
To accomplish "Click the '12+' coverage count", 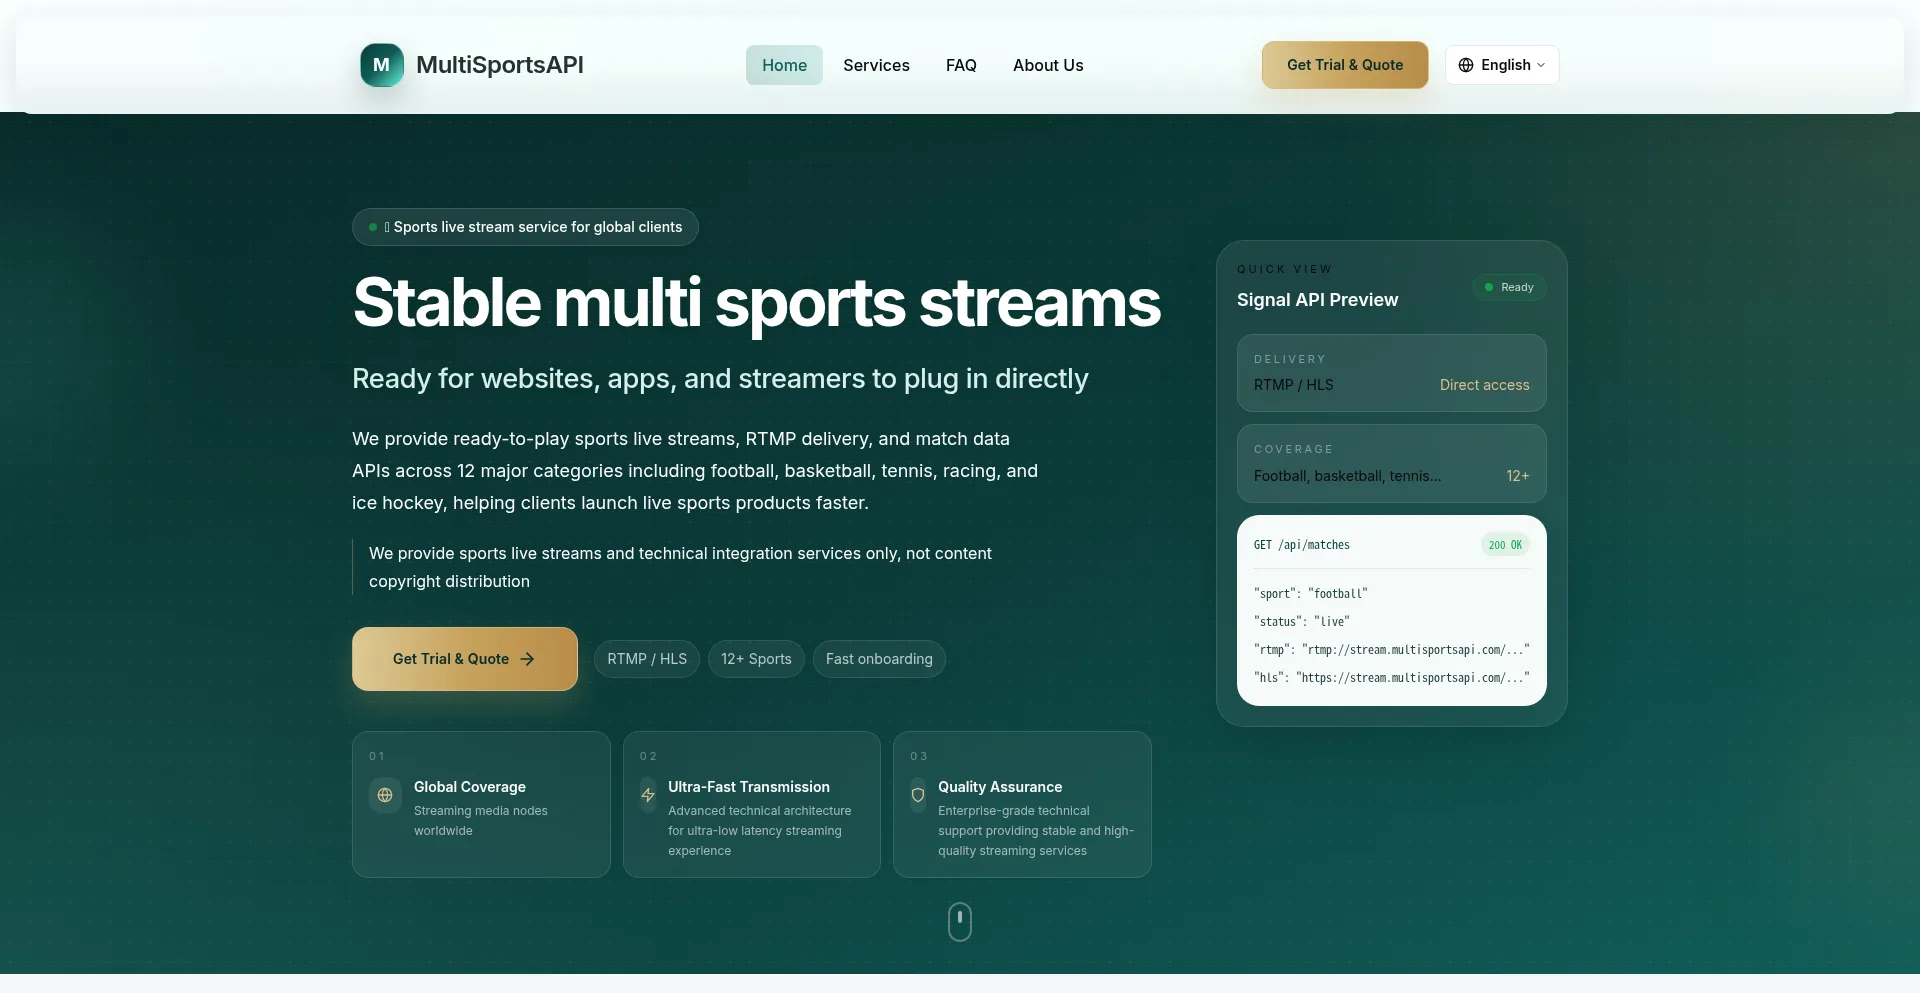I will (x=1518, y=476).
